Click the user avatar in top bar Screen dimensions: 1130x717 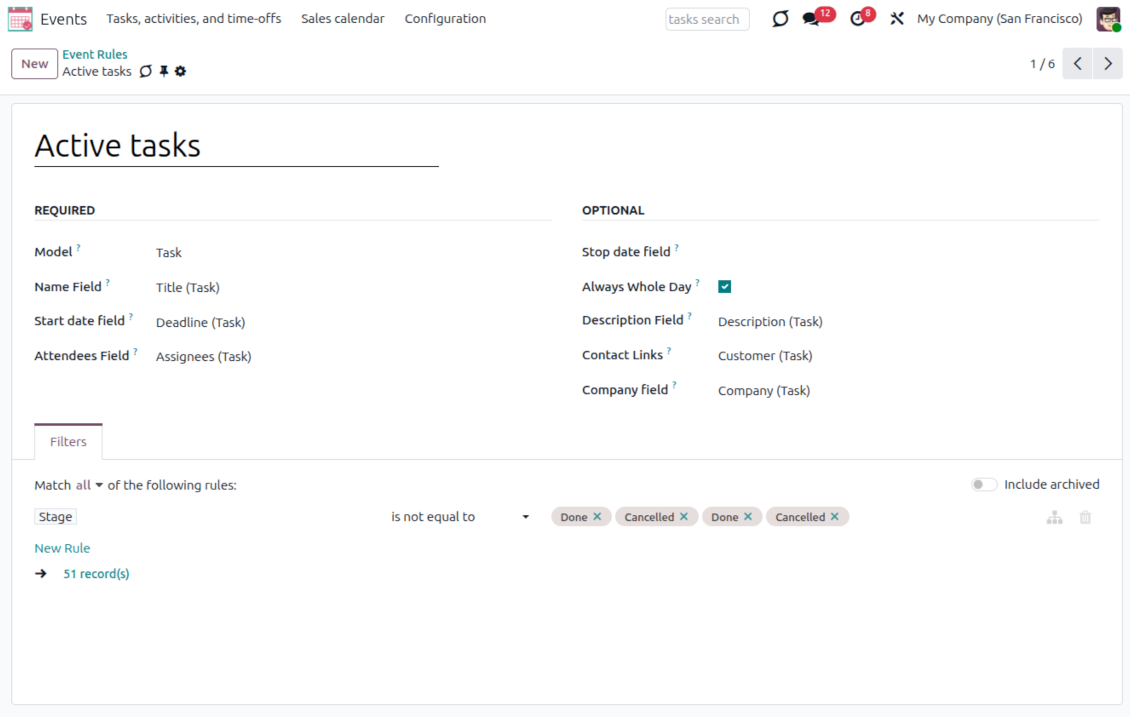1108,19
